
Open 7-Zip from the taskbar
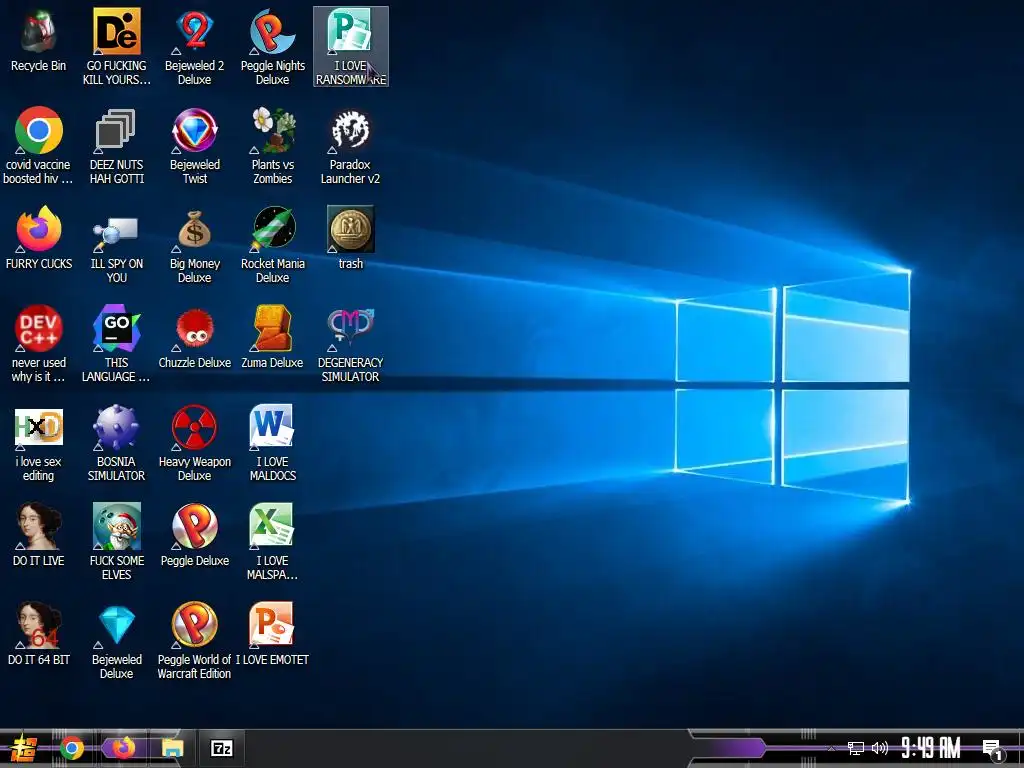point(221,748)
